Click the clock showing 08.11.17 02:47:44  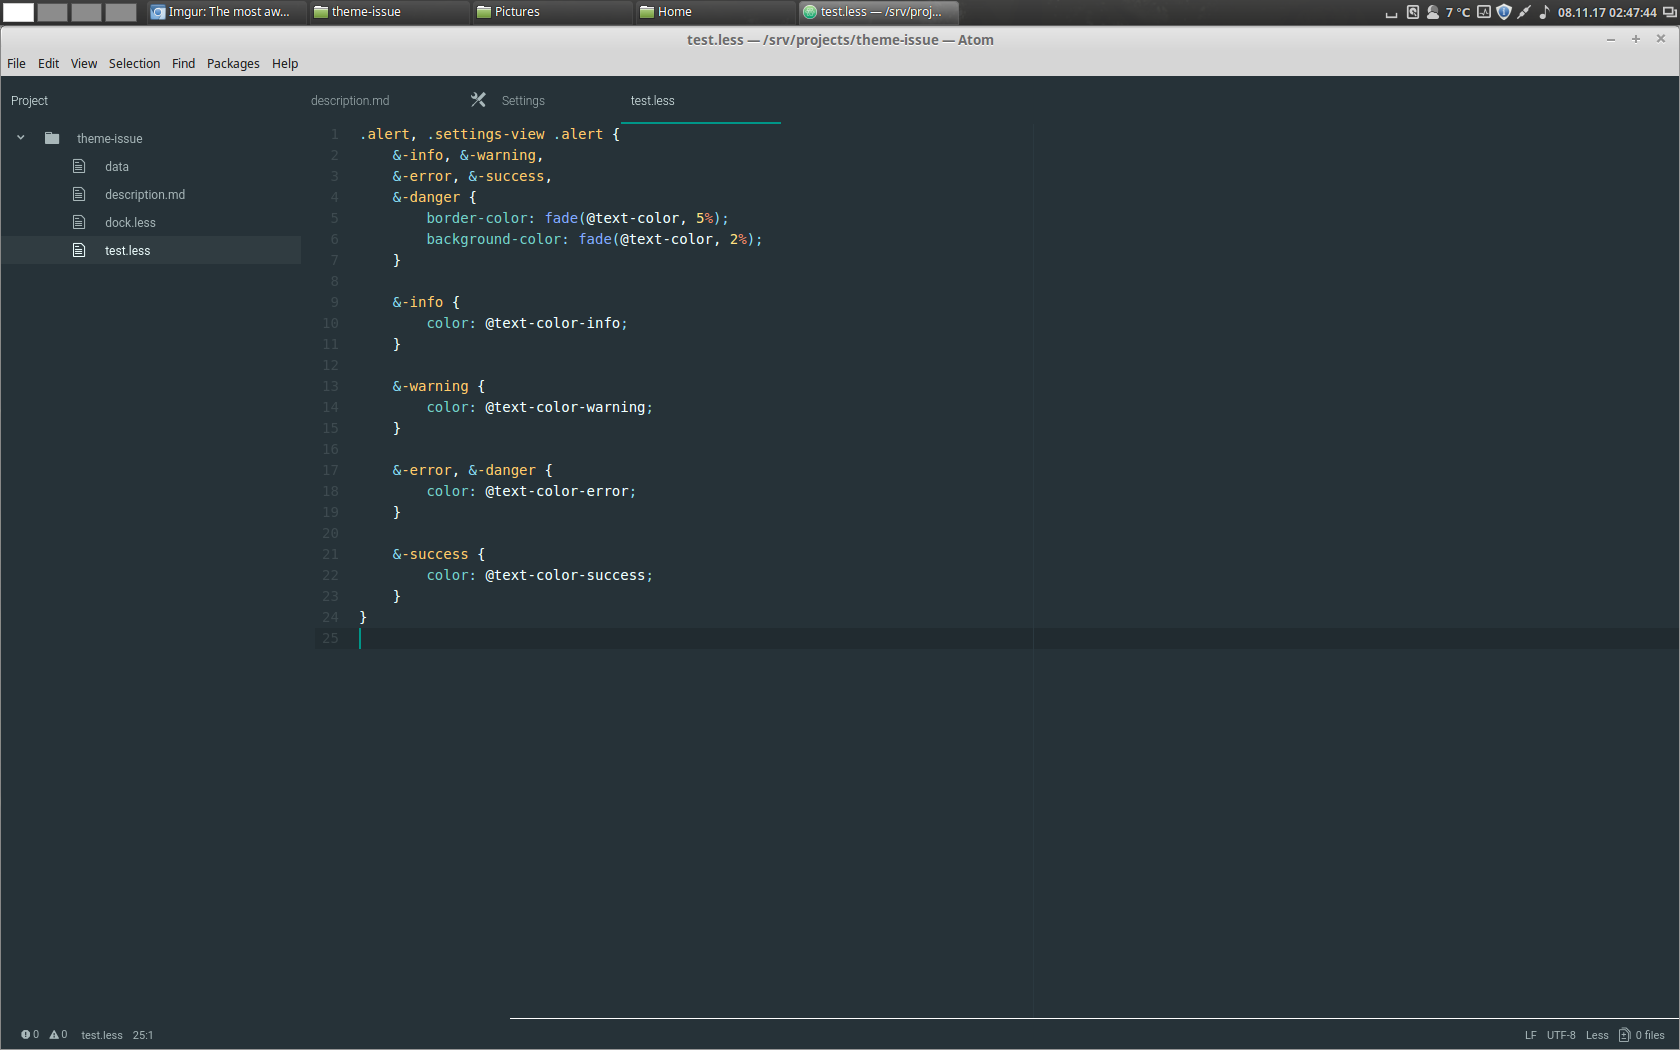1607,12
